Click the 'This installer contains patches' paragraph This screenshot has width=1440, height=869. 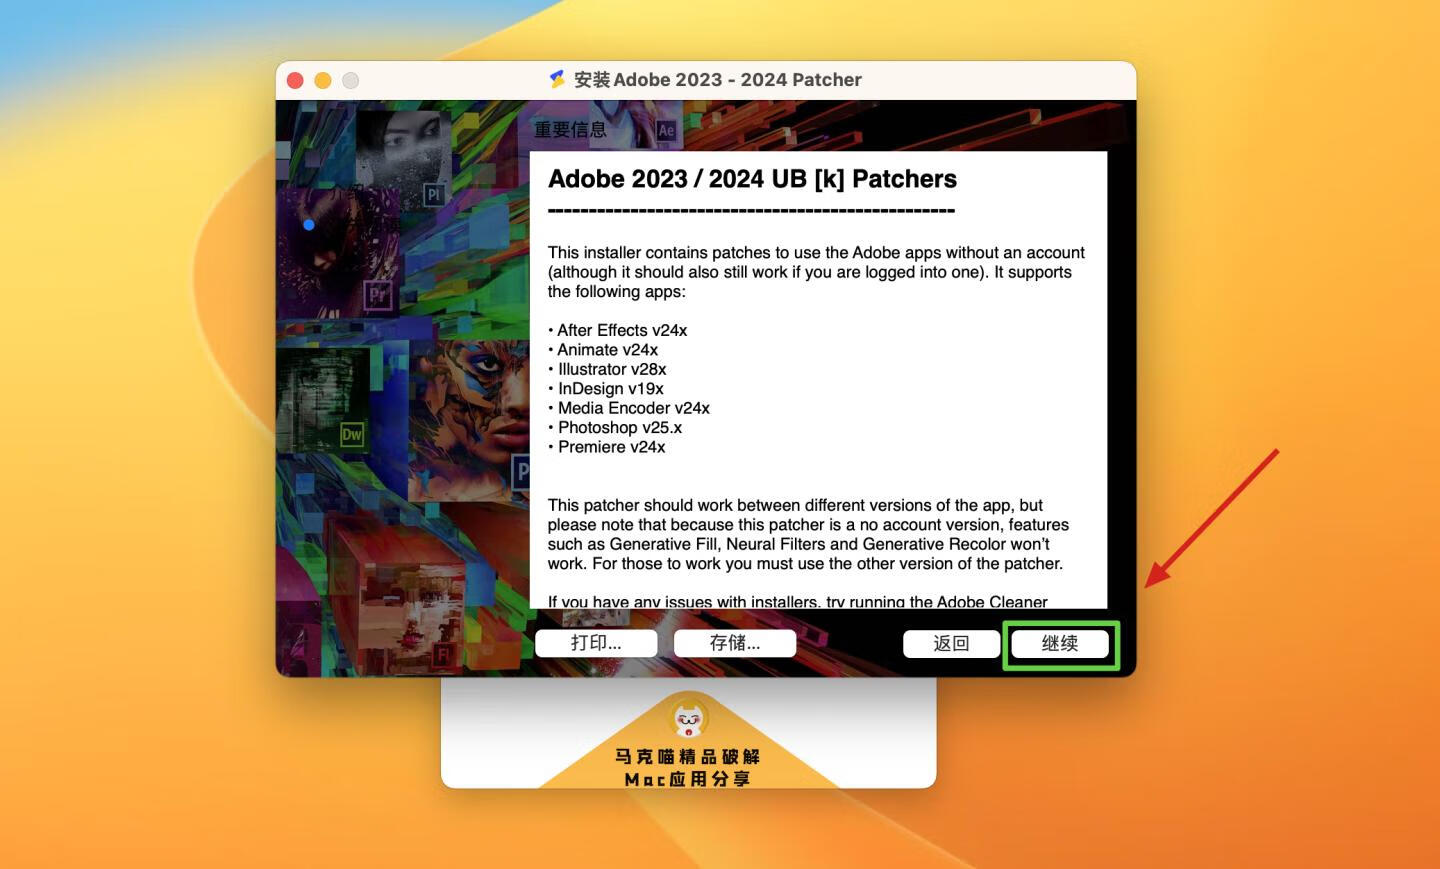click(816, 272)
